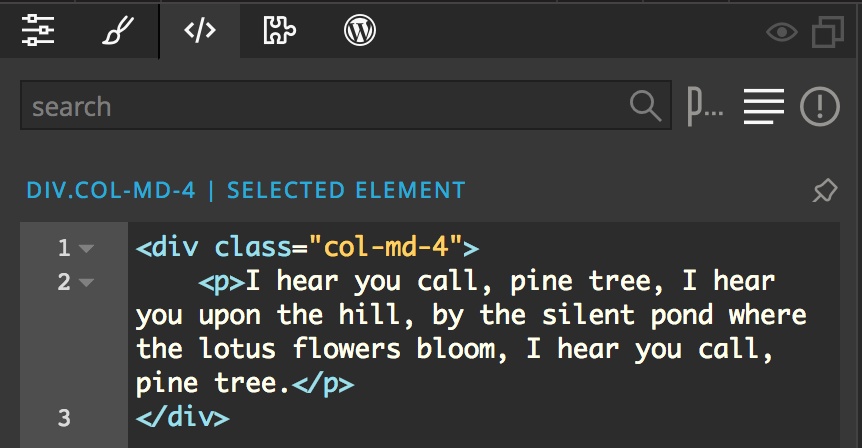Toggle the text wrap lines icon

(x=764, y=106)
